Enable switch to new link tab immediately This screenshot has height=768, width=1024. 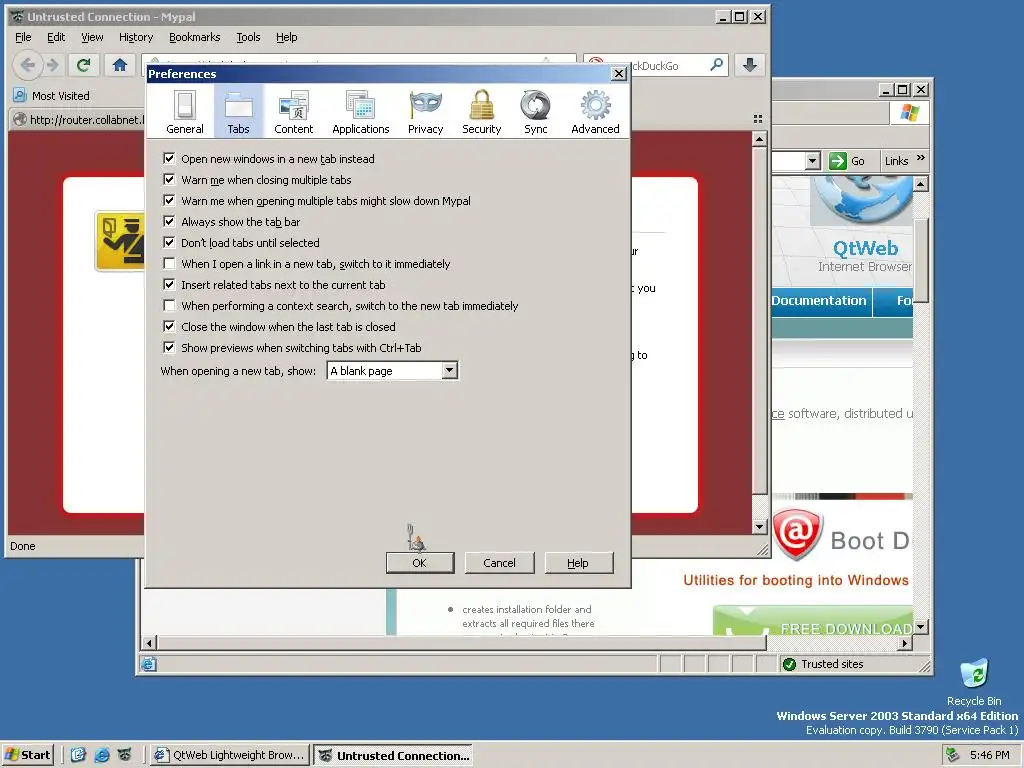pyautogui.click(x=169, y=263)
